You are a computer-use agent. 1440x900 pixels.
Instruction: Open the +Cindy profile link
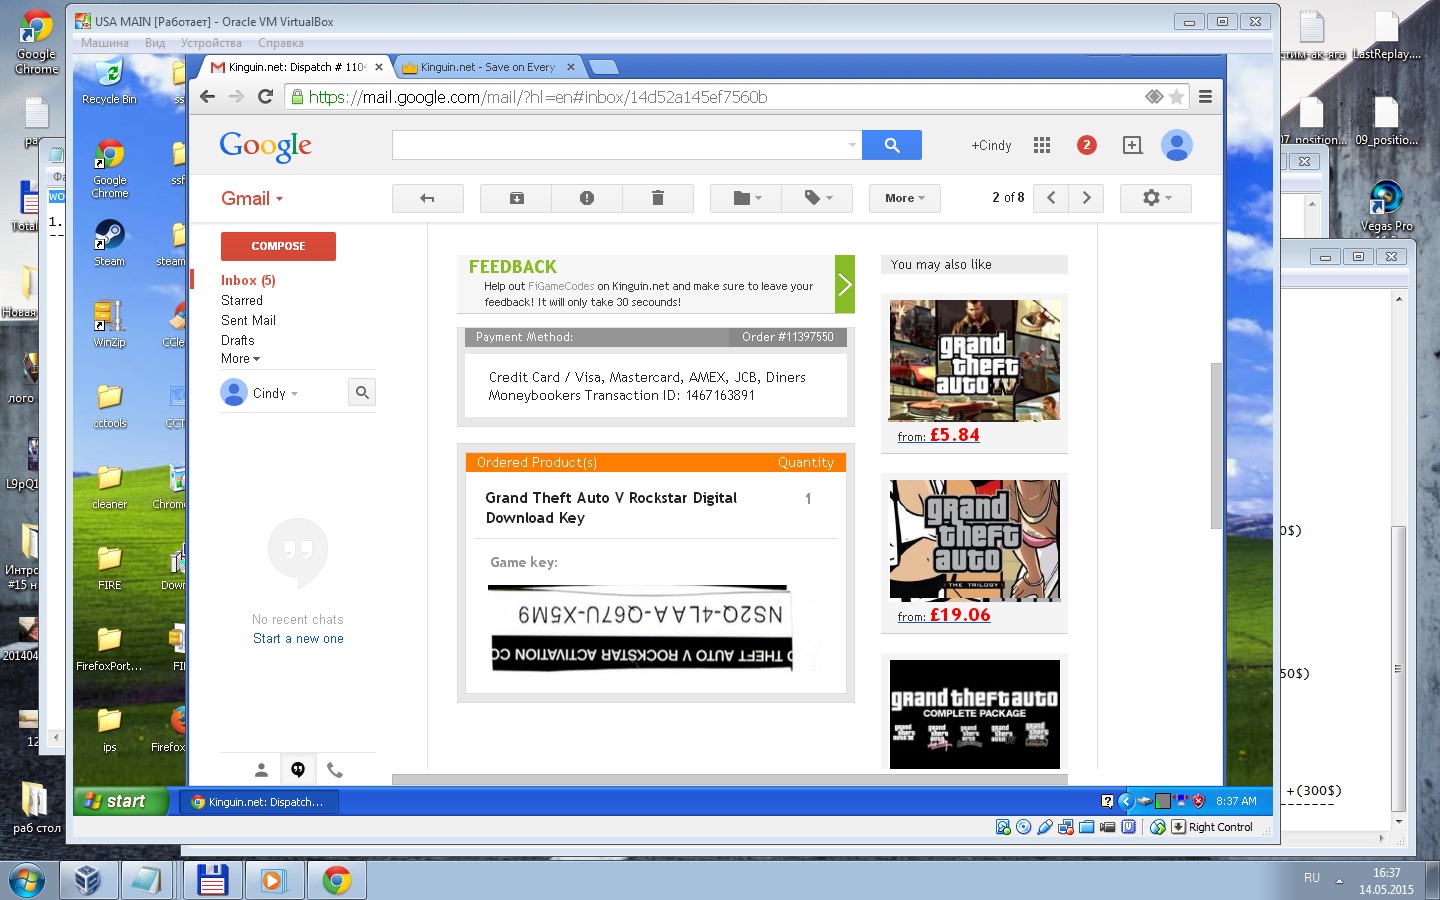[991, 146]
